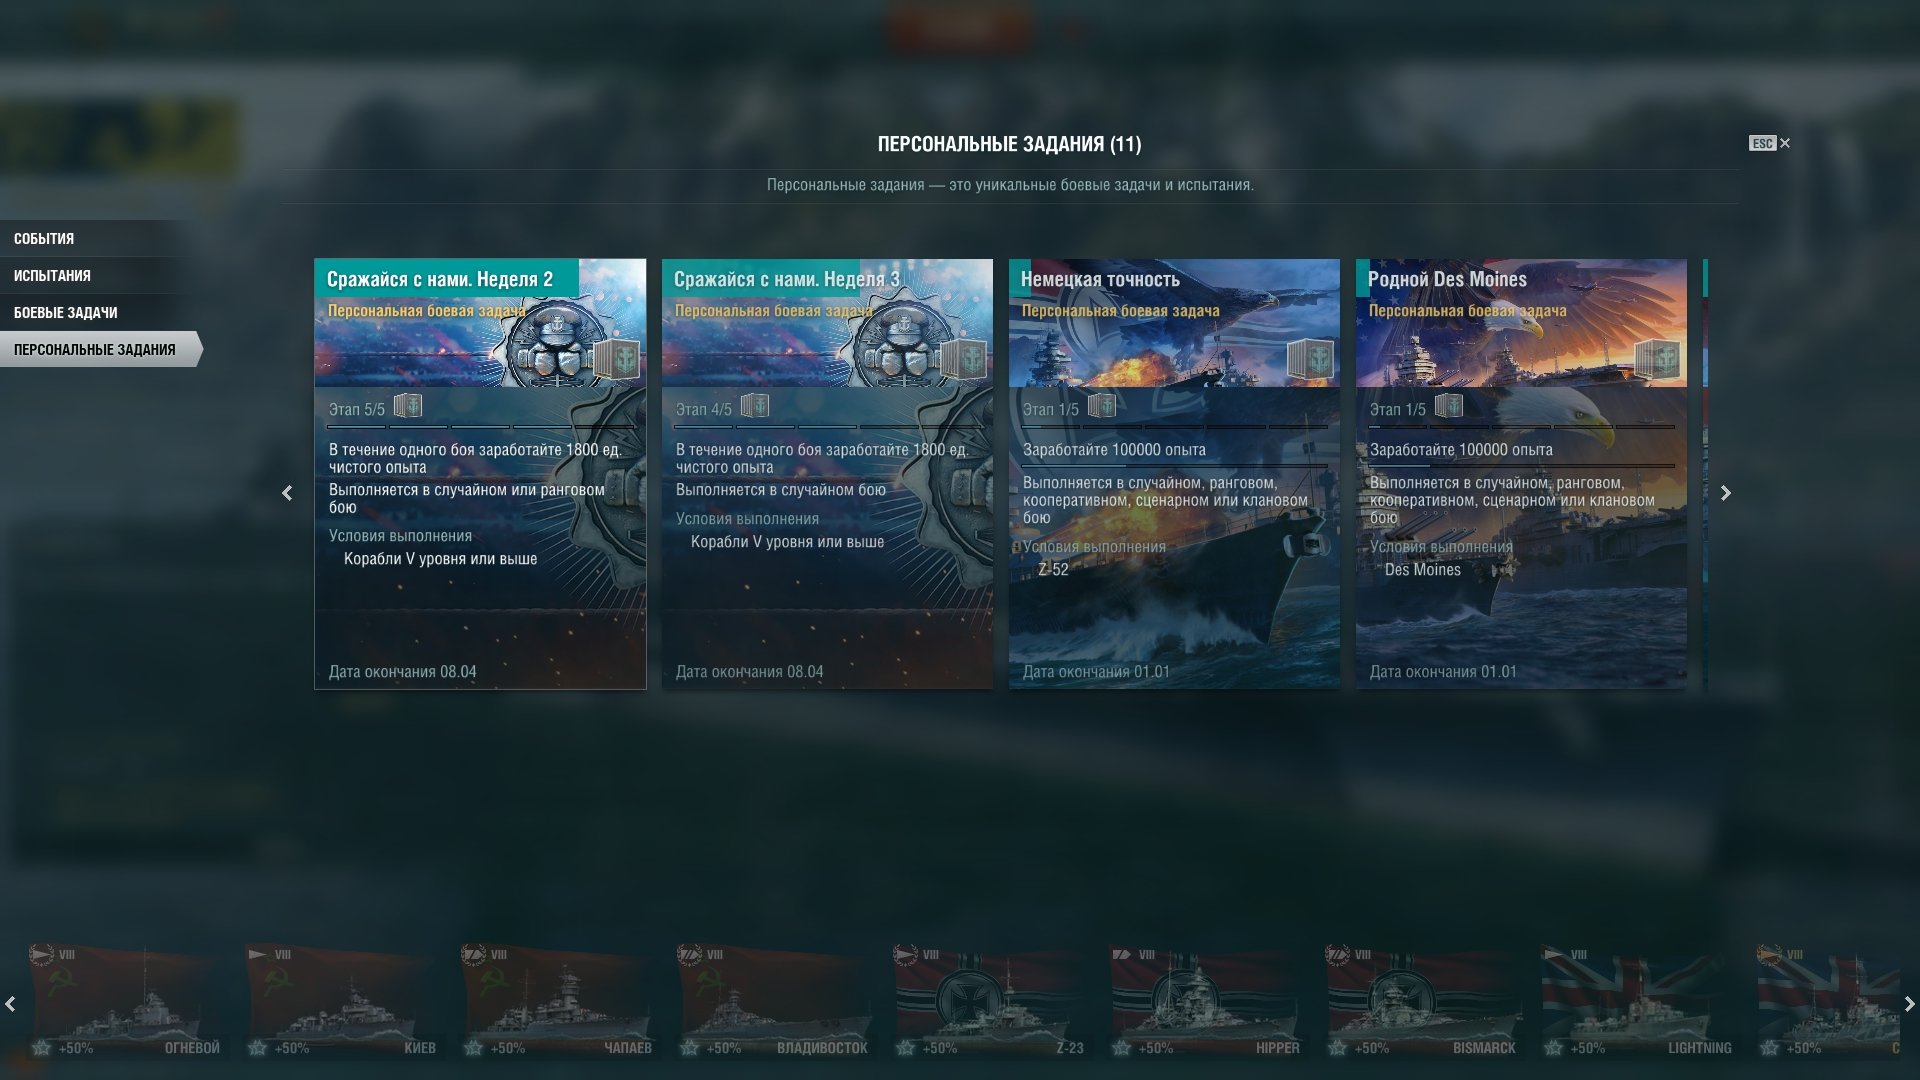1920x1080 pixels.
Task: Click container reward icon on Неделя 3 card
Action: (963, 358)
